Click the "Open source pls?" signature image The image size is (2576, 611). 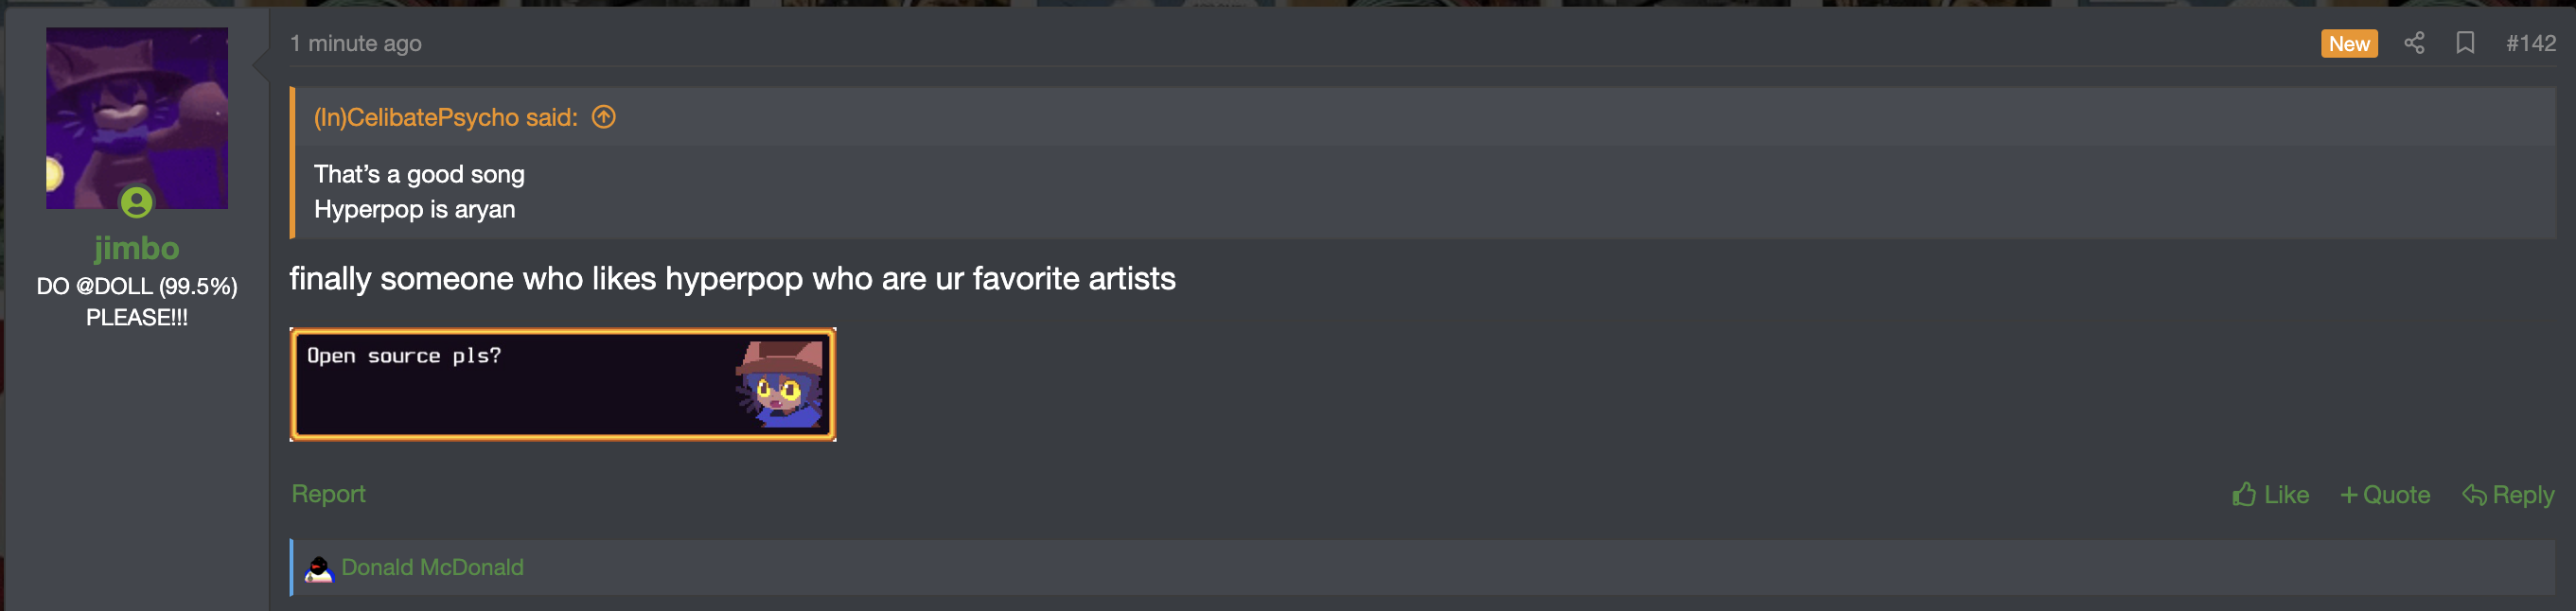[x=563, y=384]
